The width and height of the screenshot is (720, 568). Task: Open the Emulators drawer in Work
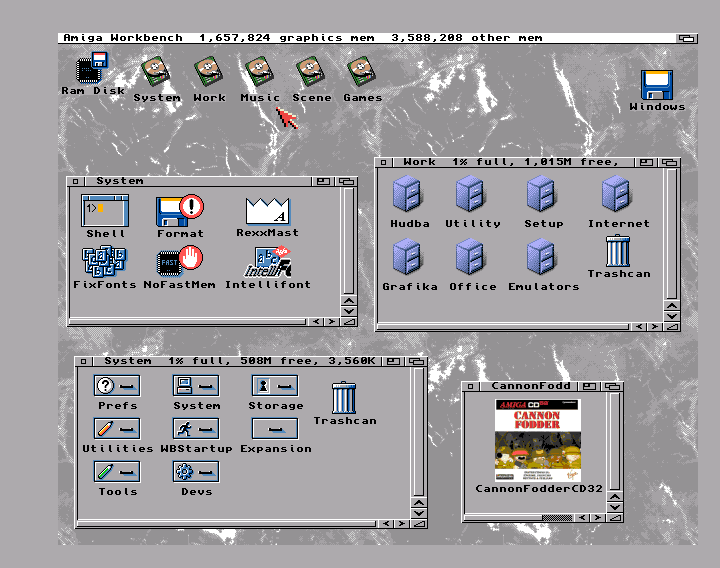[x=543, y=258]
